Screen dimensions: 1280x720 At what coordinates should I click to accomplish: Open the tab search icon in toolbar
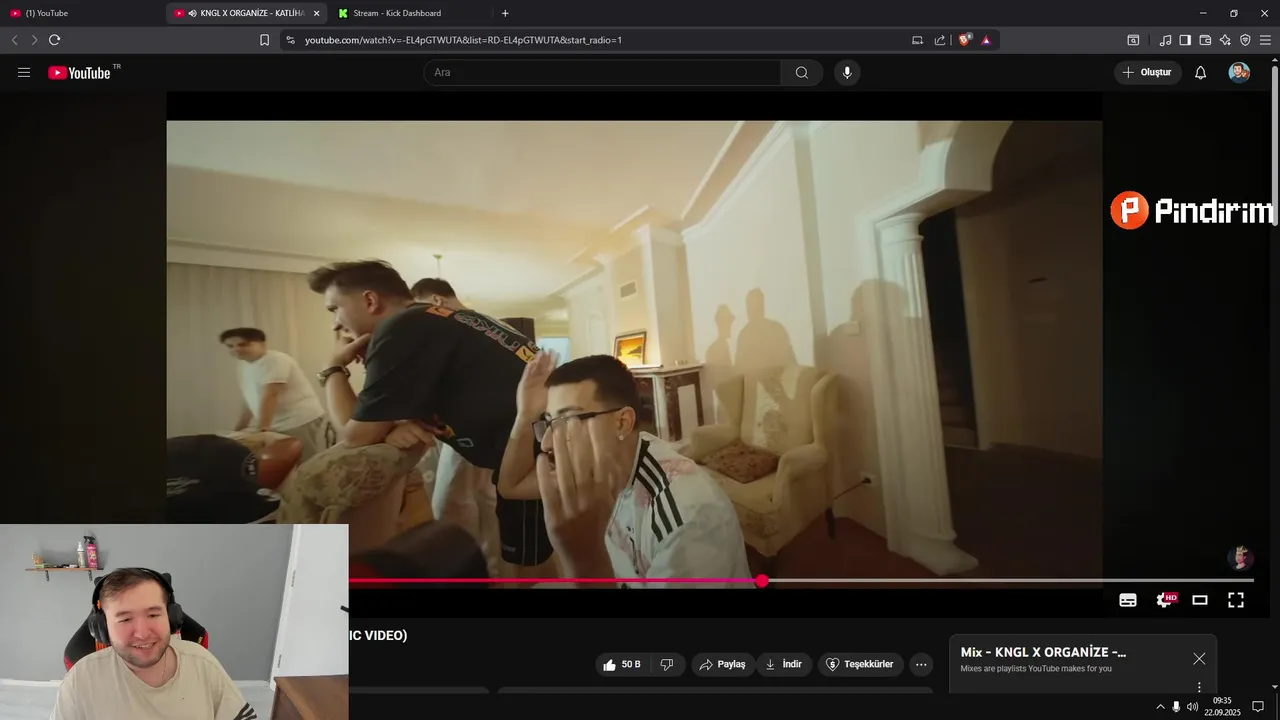click(x=1133, y=40)
